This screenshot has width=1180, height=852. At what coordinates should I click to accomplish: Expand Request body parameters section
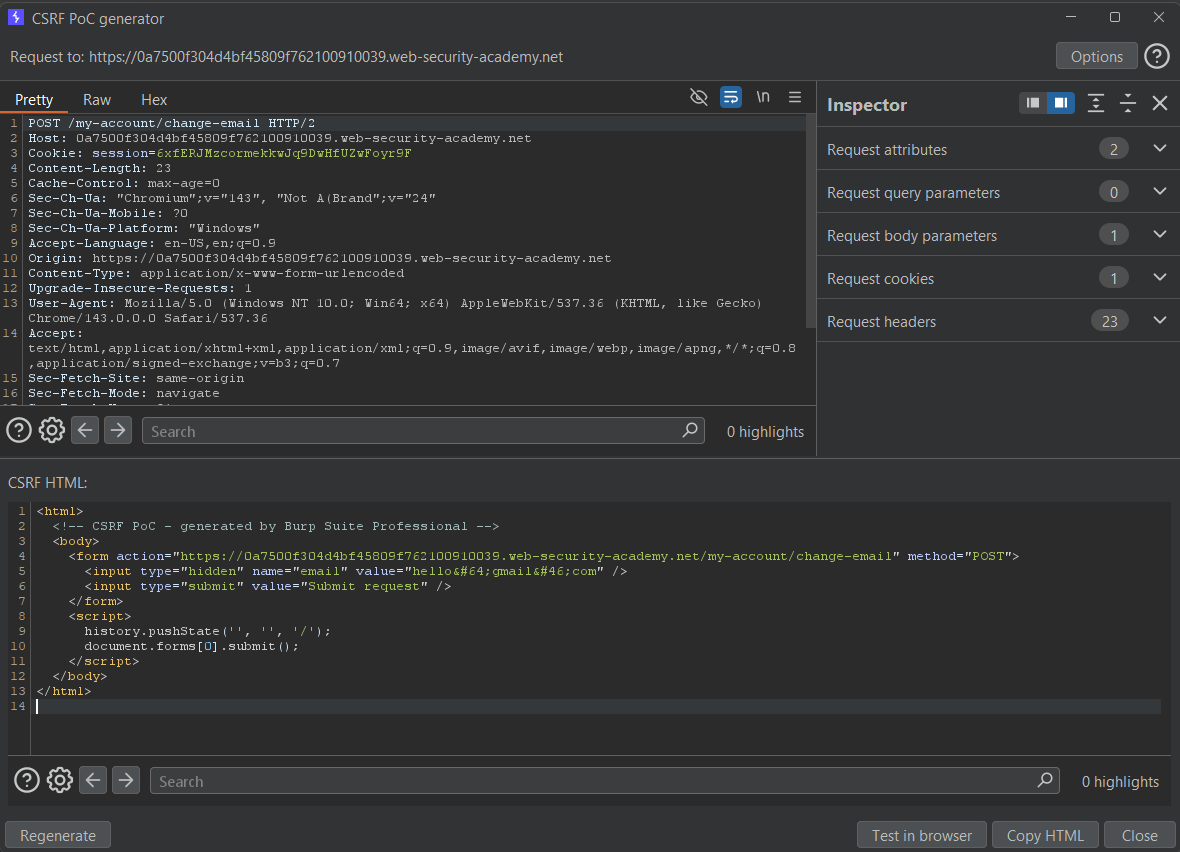click(998, 235)
